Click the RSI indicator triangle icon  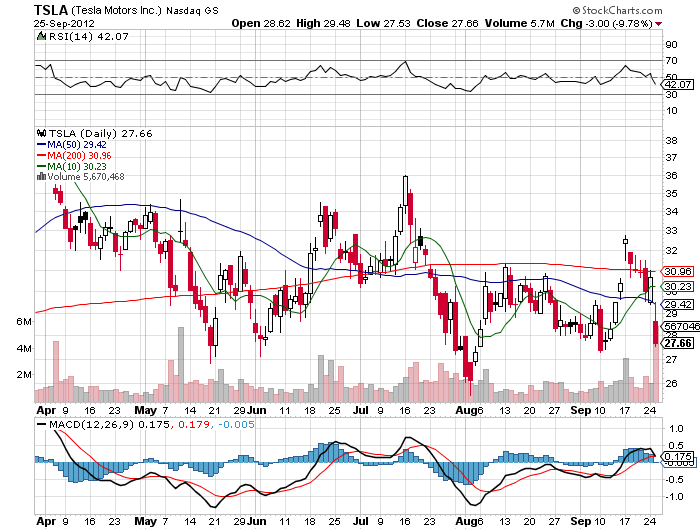point(41,36)
